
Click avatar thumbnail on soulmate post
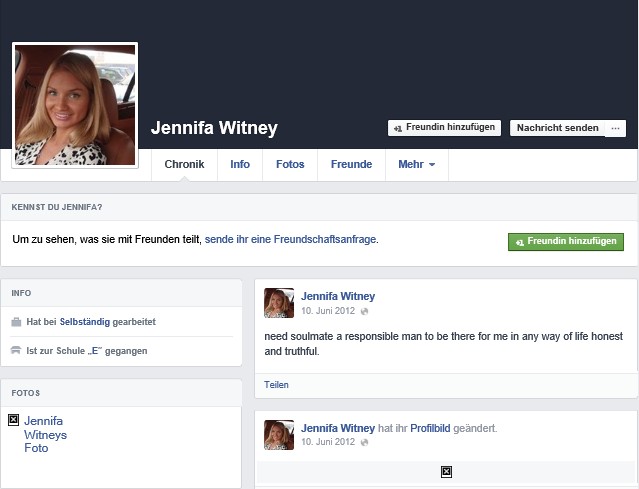pyautogui.click(x=279, y=303)
